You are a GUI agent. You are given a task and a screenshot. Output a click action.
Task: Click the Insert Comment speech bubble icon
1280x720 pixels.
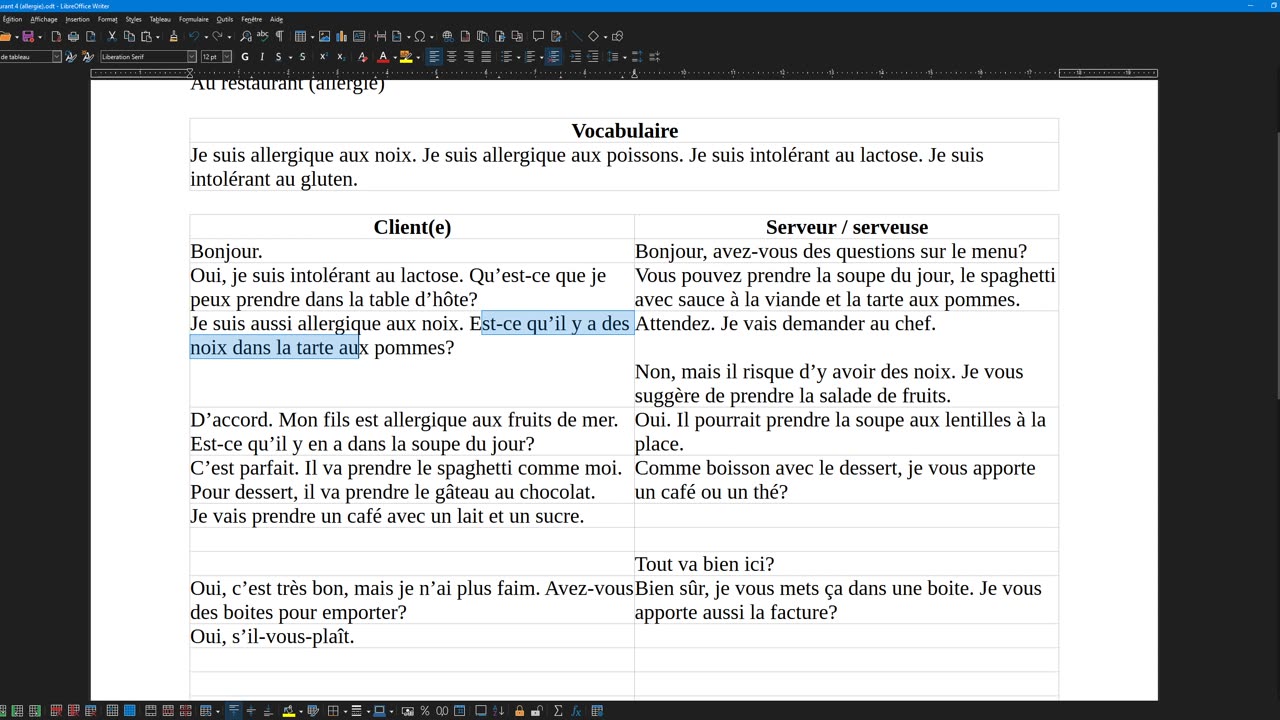tap(538, 37)
